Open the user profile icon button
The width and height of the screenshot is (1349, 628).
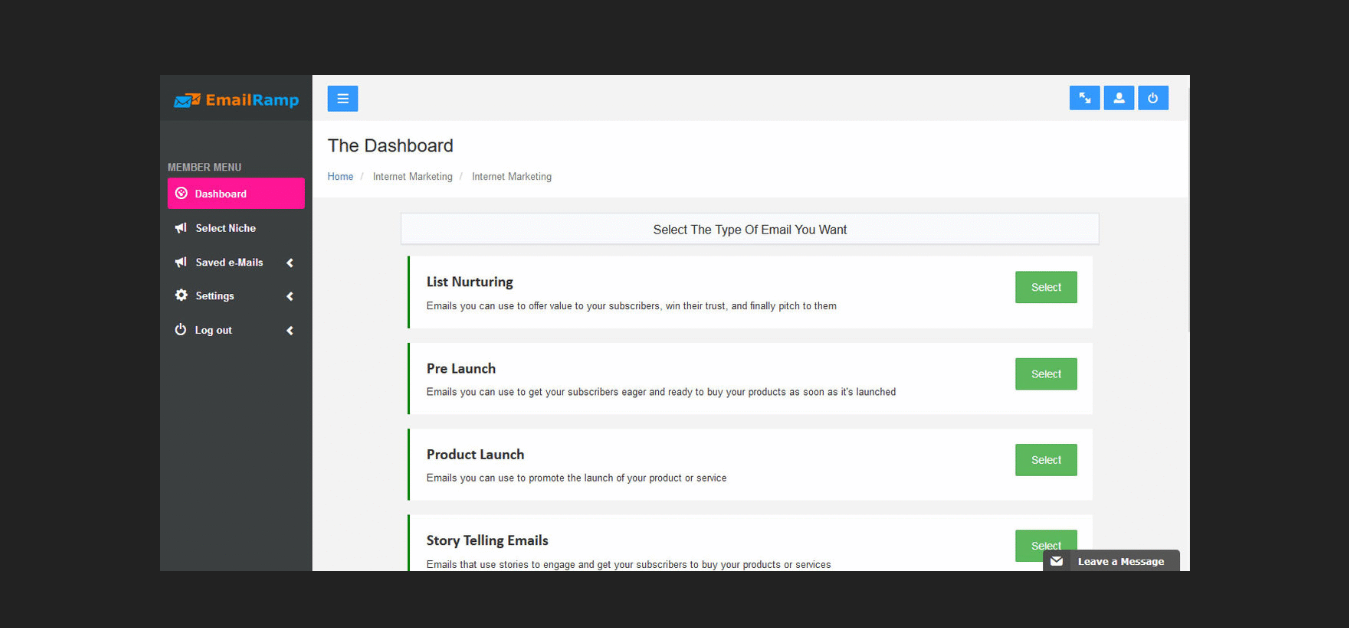pos(1119,98)
